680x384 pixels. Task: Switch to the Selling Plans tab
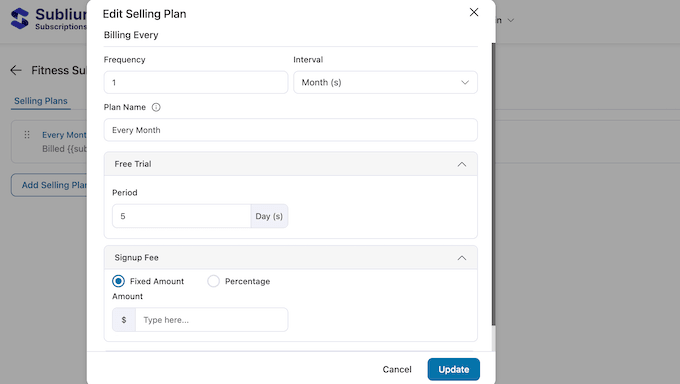pyautogui.click(x=41, y=101)
